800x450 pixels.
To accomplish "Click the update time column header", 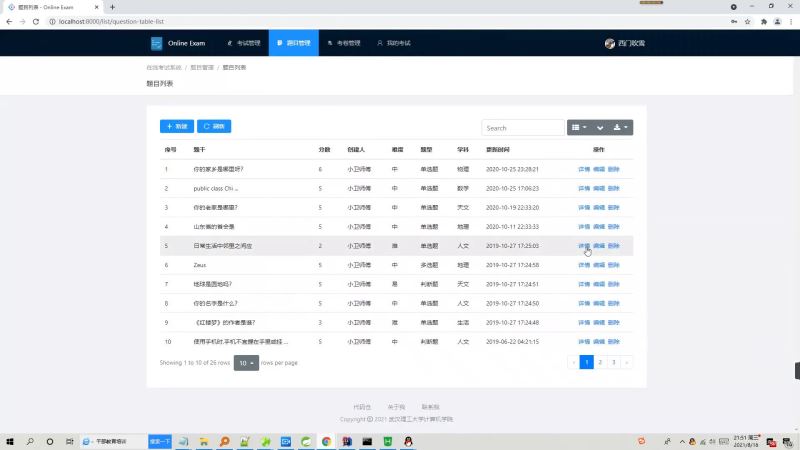I will click(497, 150).
